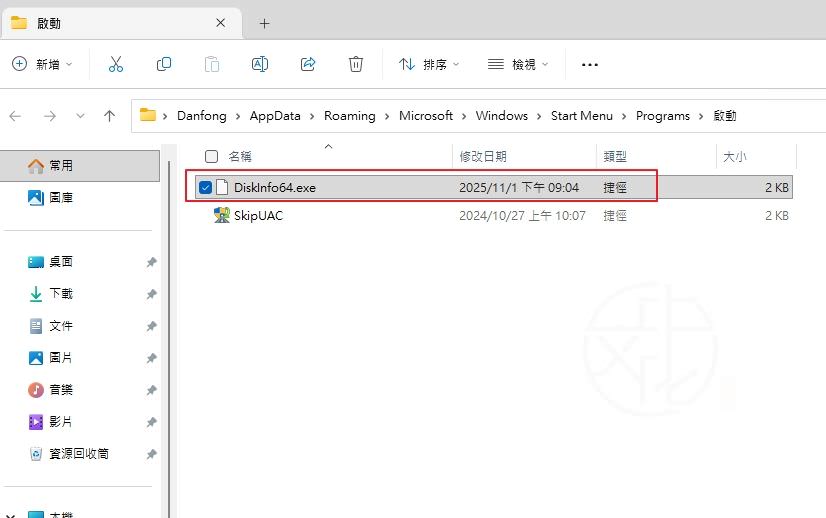This screenshot has height=518, width=826.
Task: Expand chevron after Start Menu in path
Action: [624, 116]
